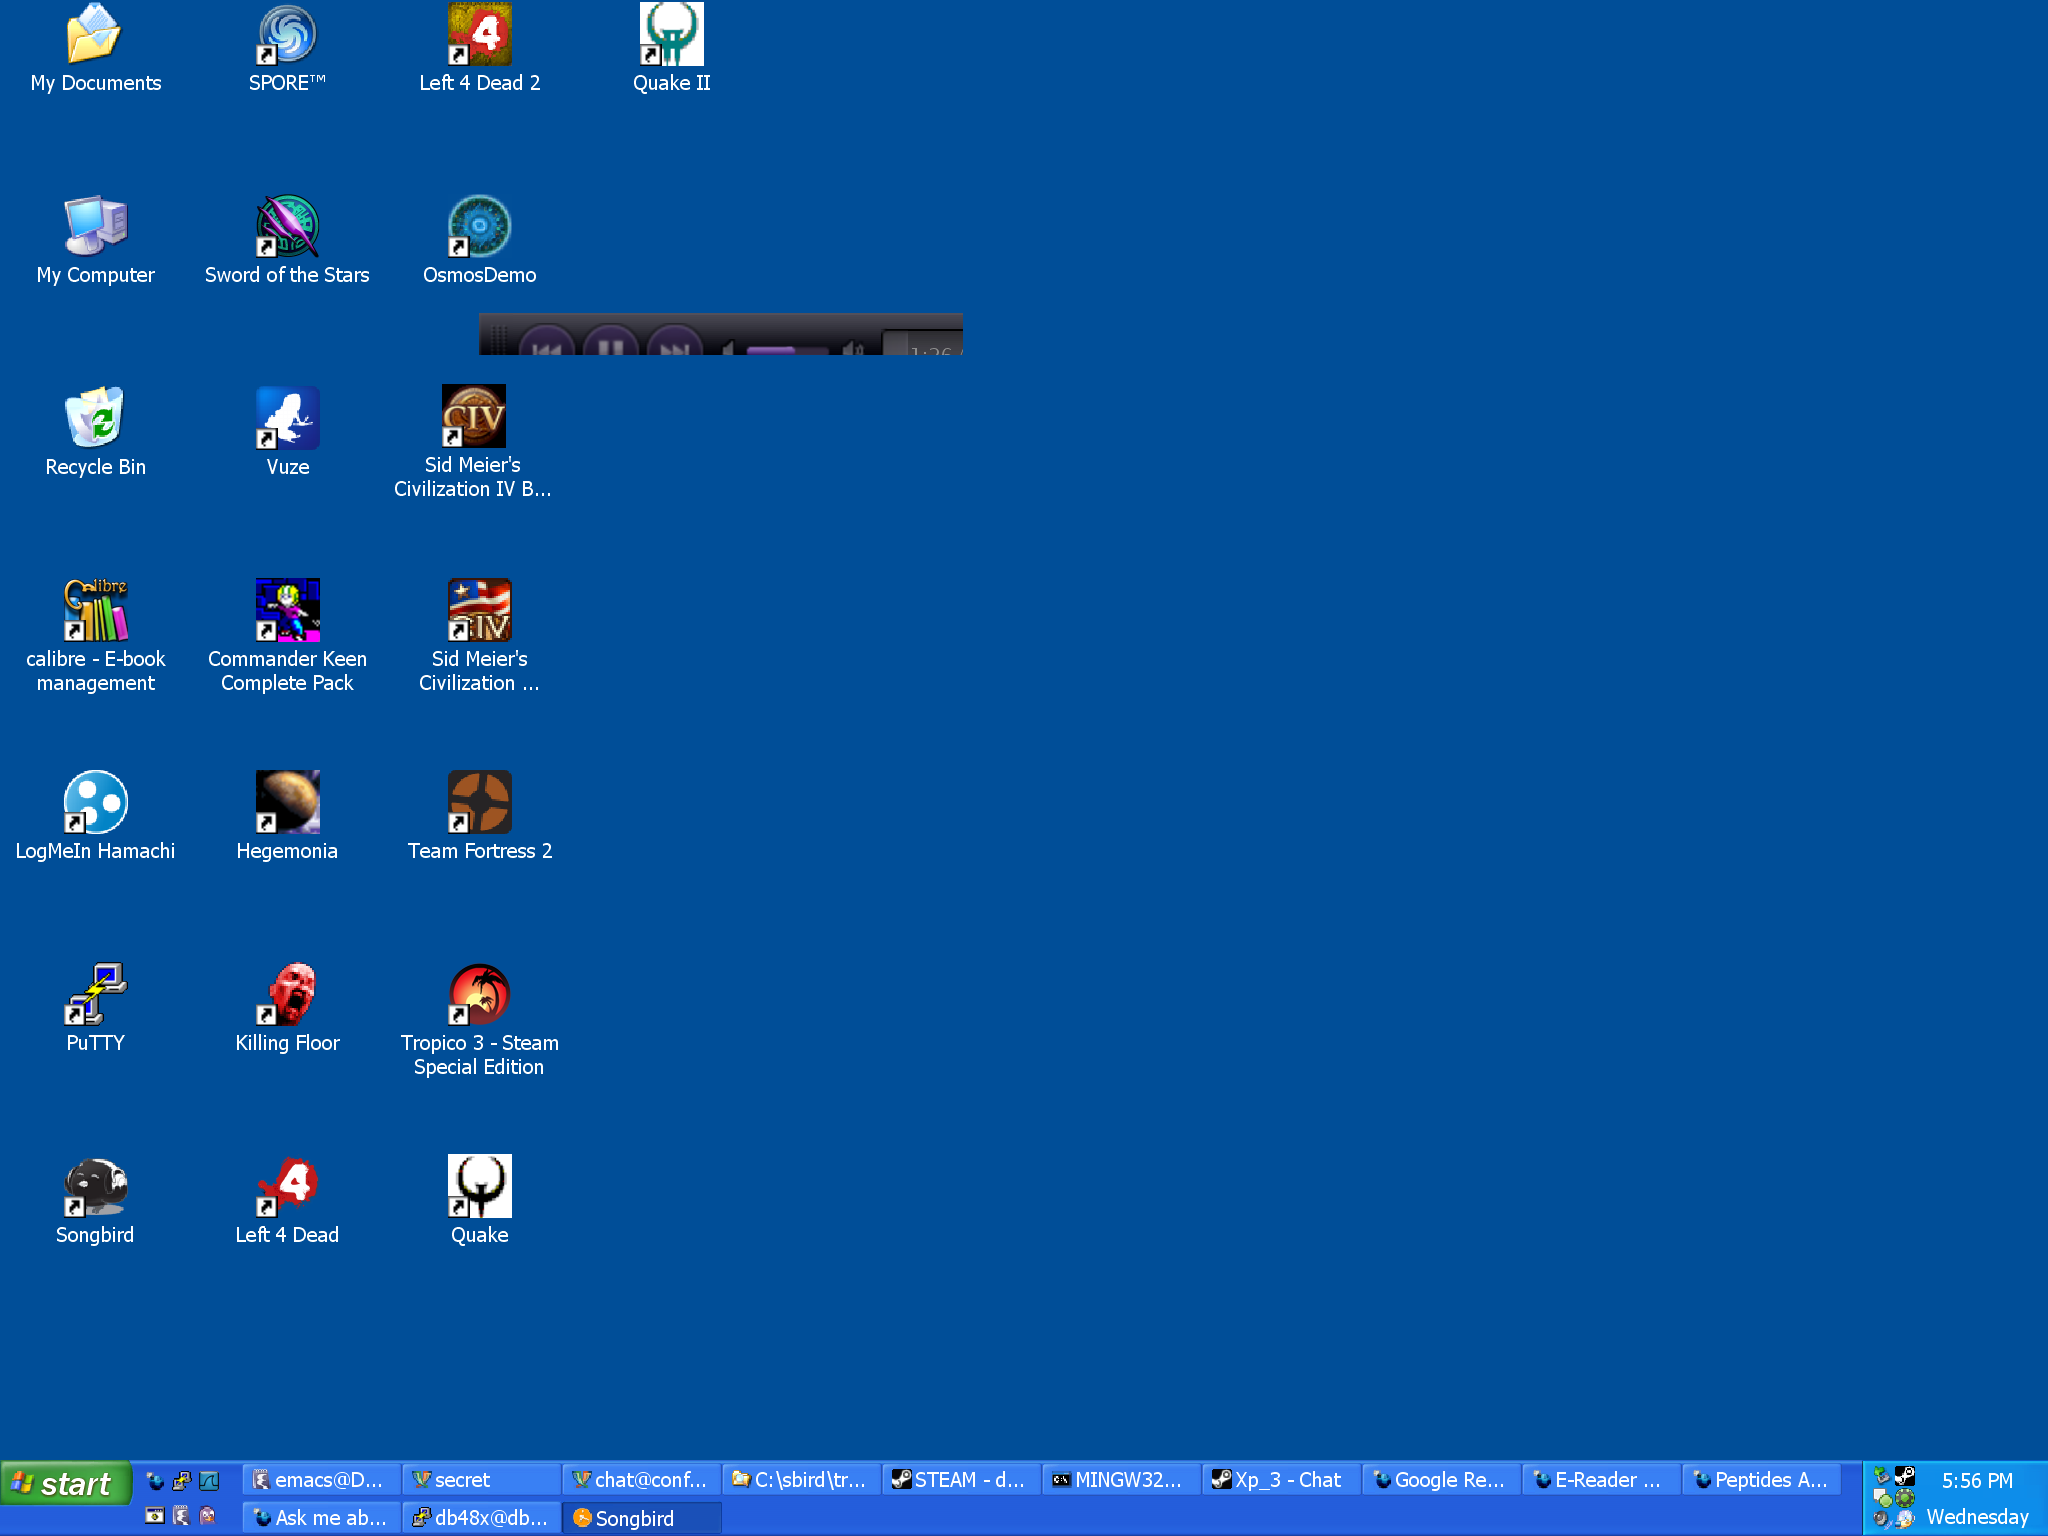Click the Safely Remove Hardware tray icon

pos(1881,1475)
